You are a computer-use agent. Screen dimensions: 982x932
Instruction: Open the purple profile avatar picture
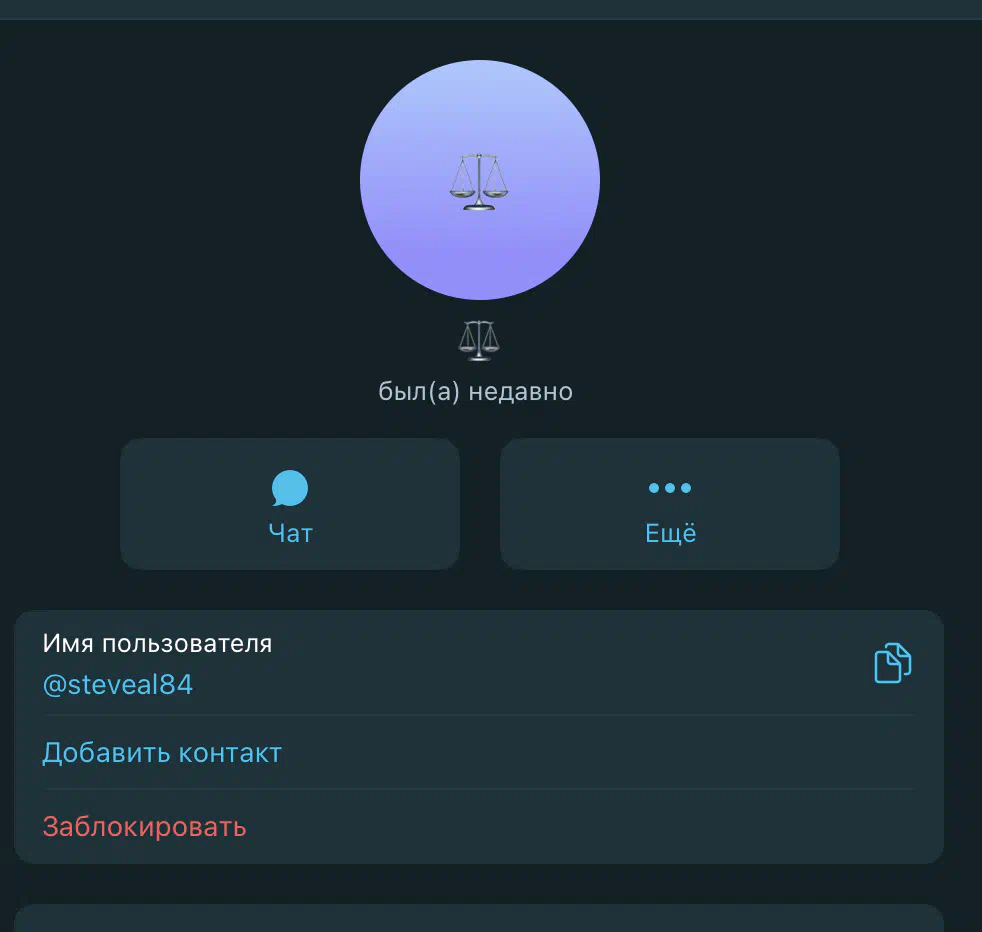pos(480,180)
